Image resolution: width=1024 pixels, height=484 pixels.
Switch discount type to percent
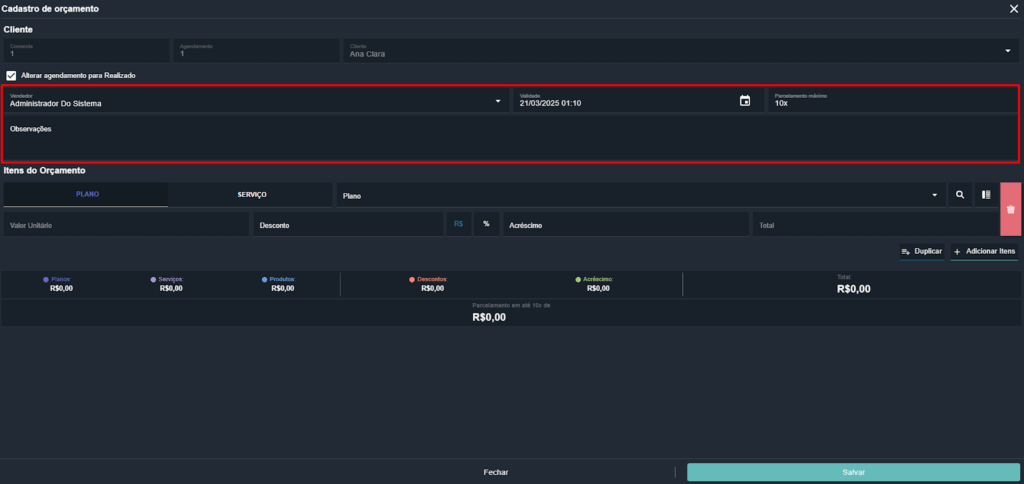(486, 224)
